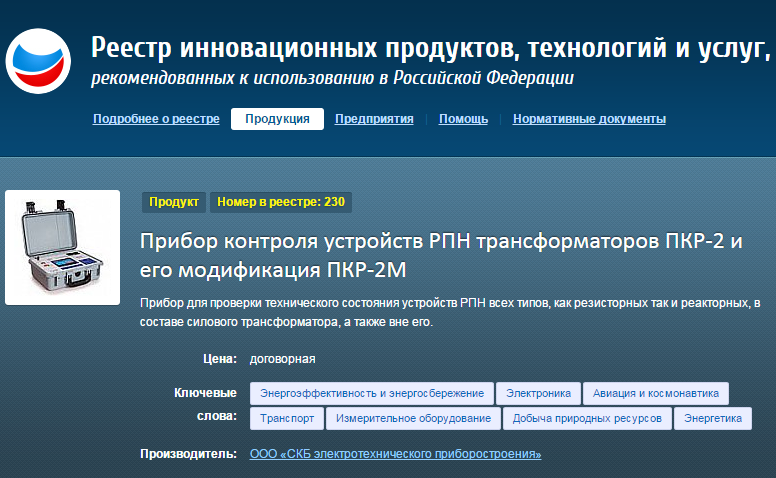Click the 'Производитель:' label

189,454
